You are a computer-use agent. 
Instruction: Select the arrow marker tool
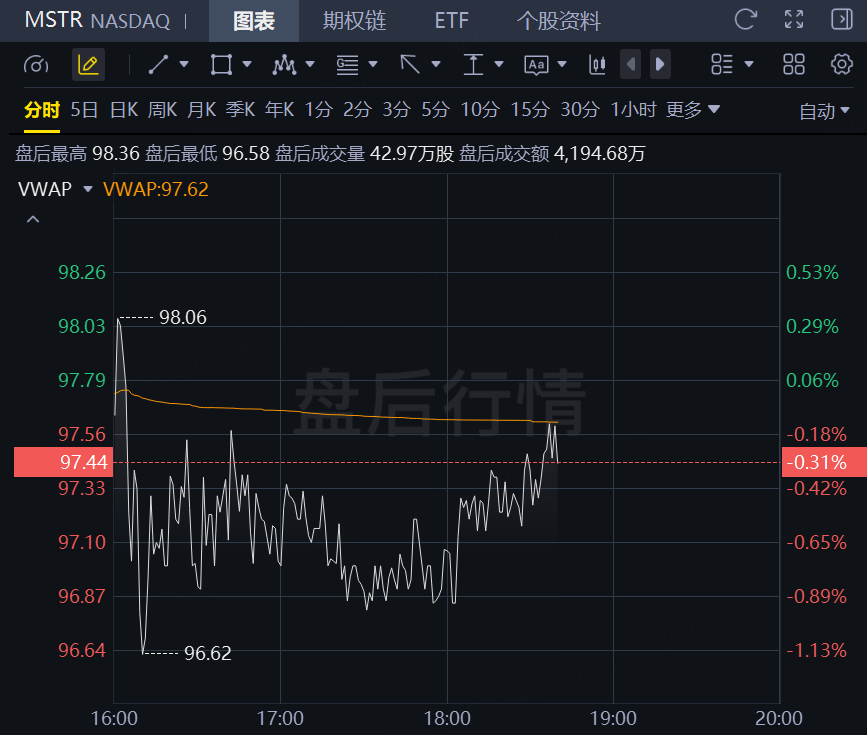[410, 65]
